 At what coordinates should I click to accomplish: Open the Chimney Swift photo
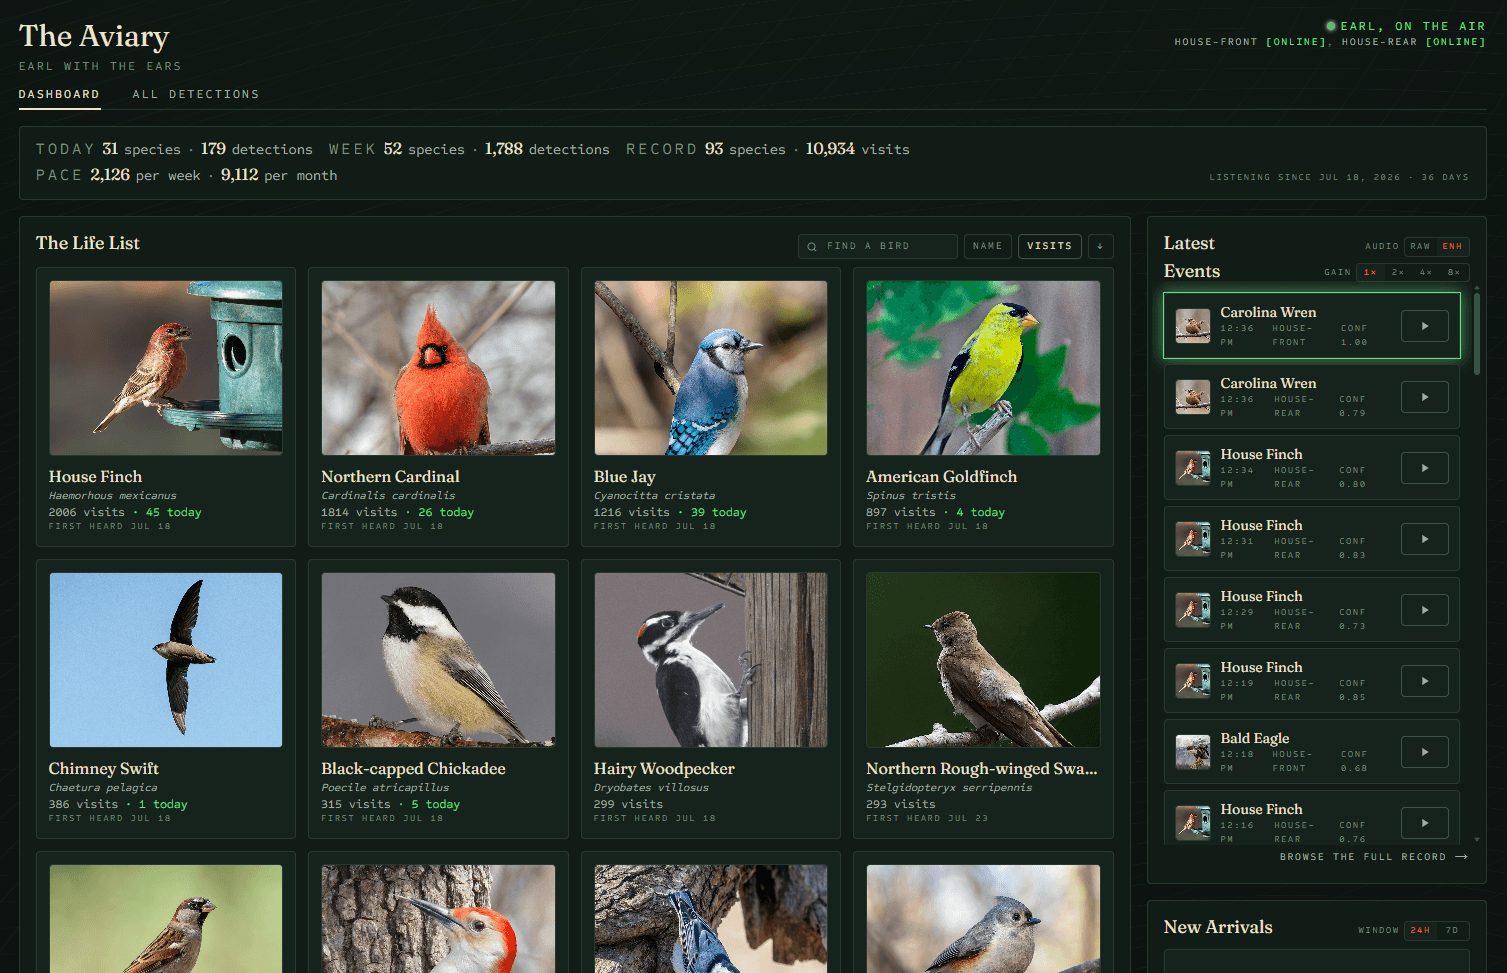pyautogui.click(x=166, y=660)
